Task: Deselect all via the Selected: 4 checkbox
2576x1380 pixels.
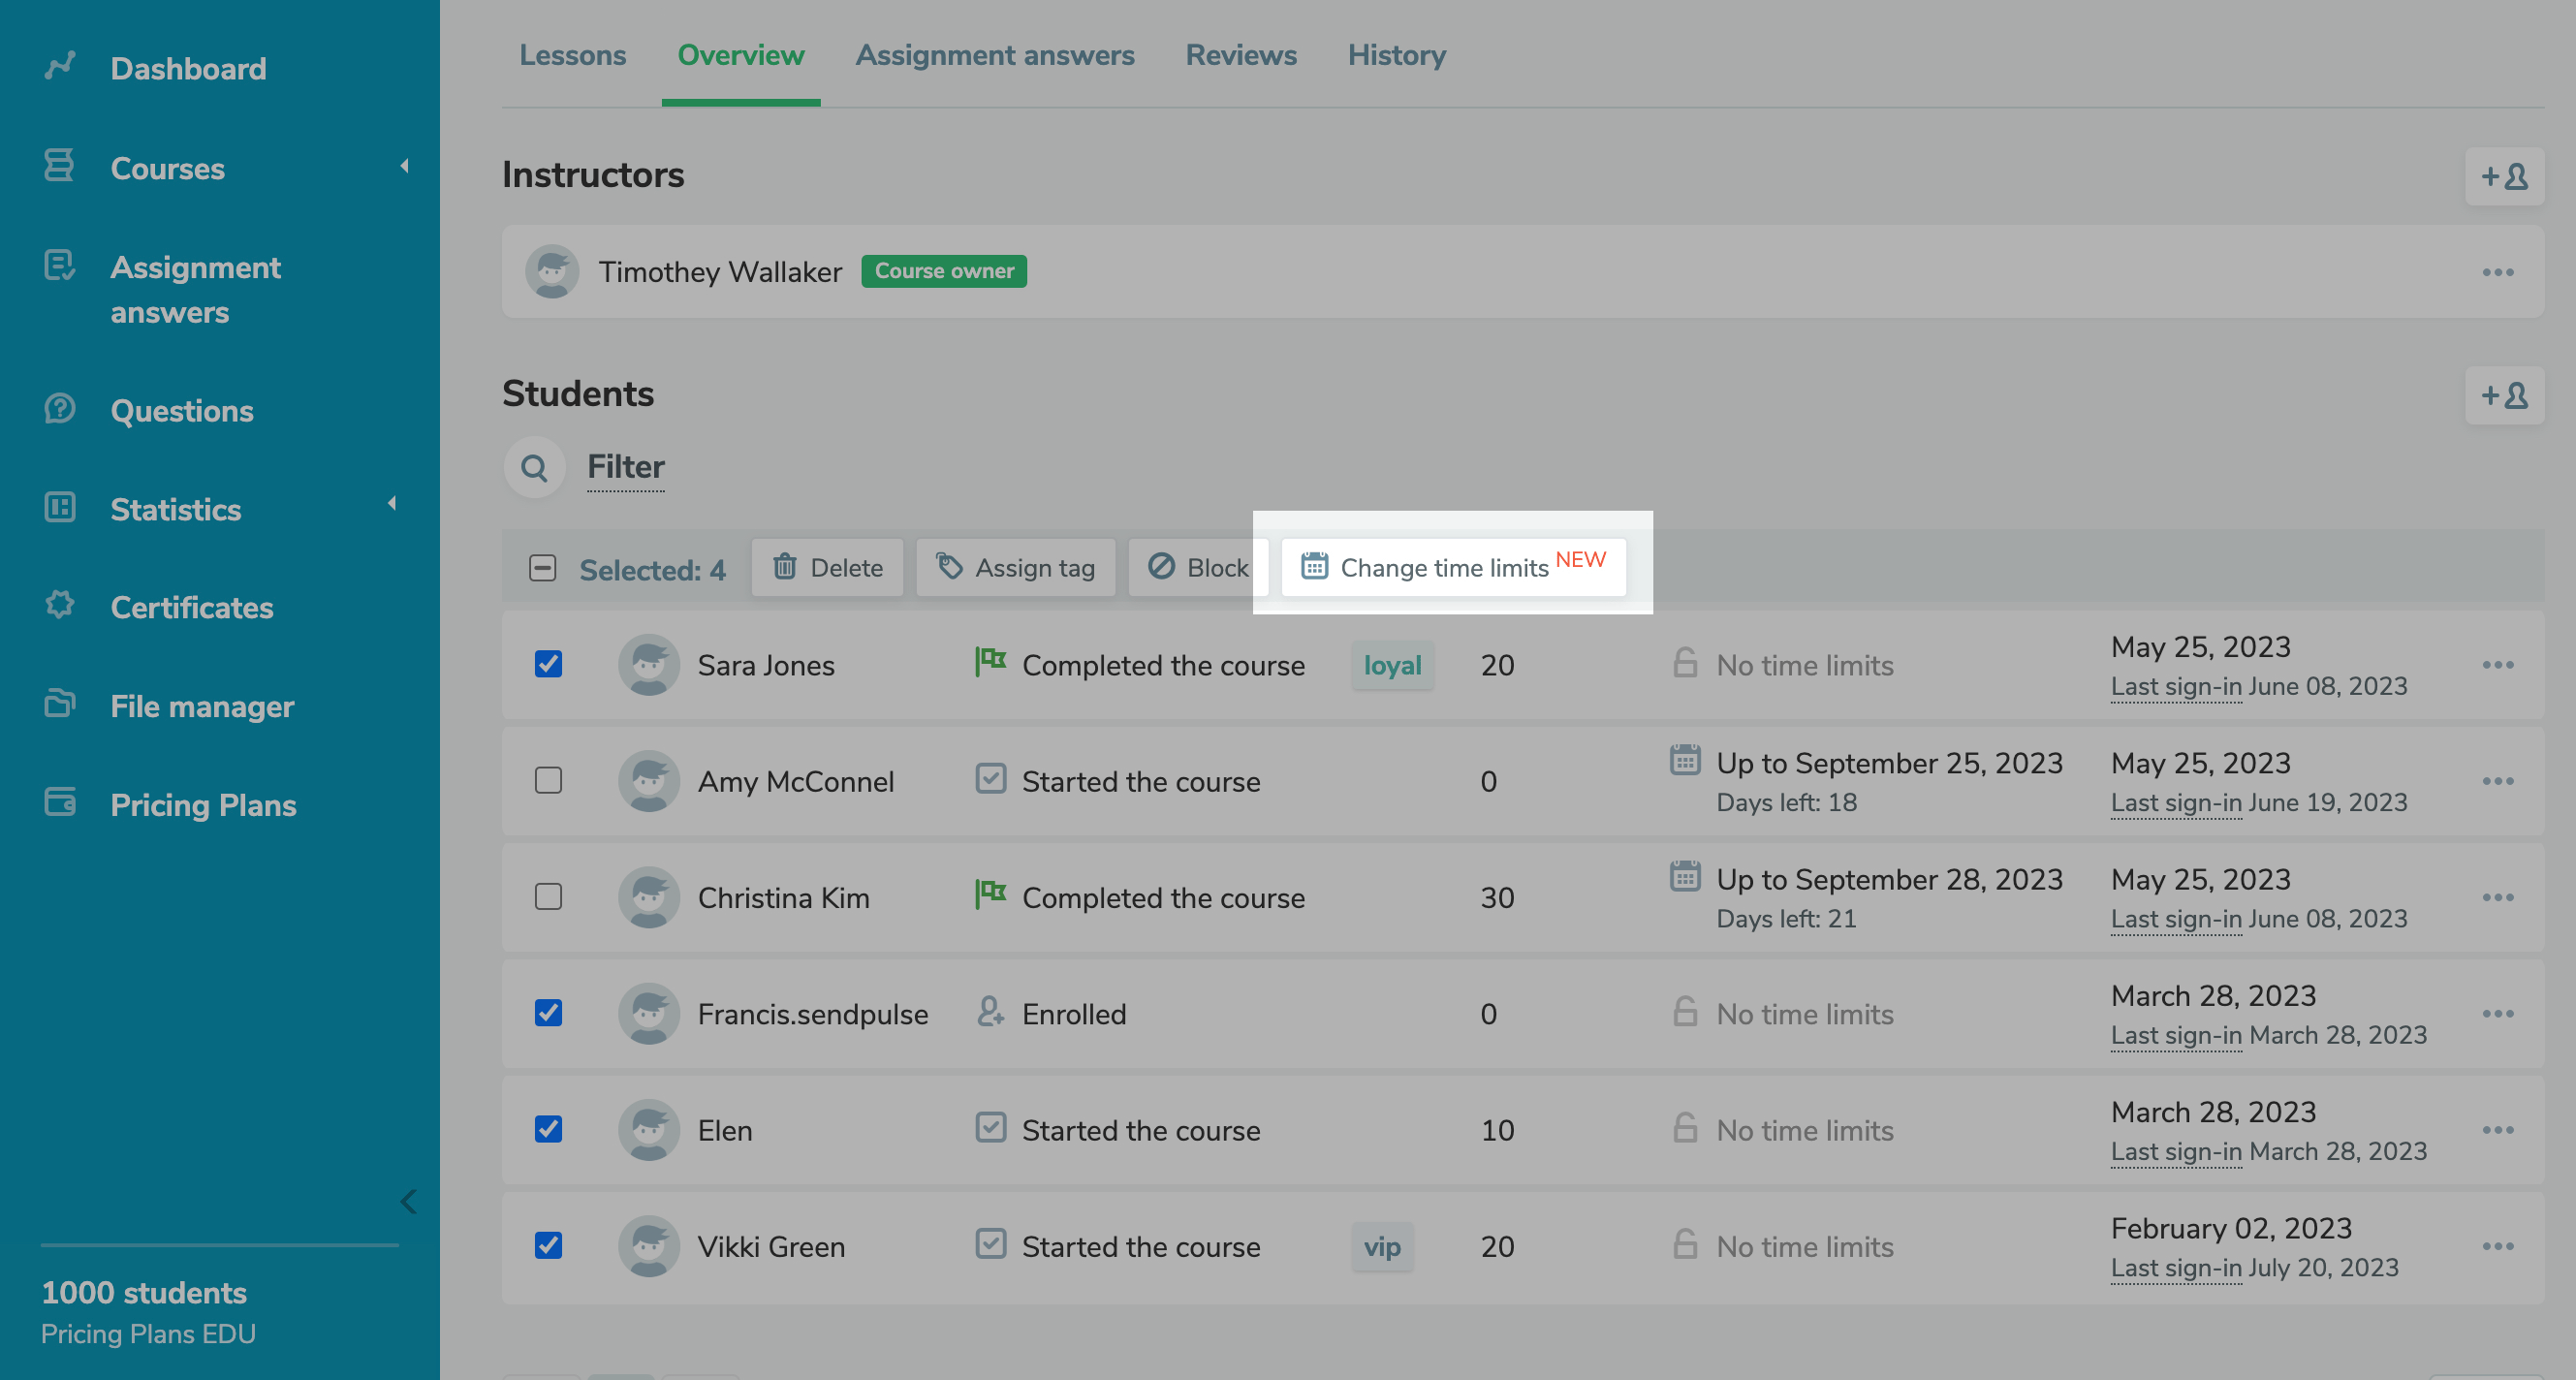Action: [x=542, y=568]
